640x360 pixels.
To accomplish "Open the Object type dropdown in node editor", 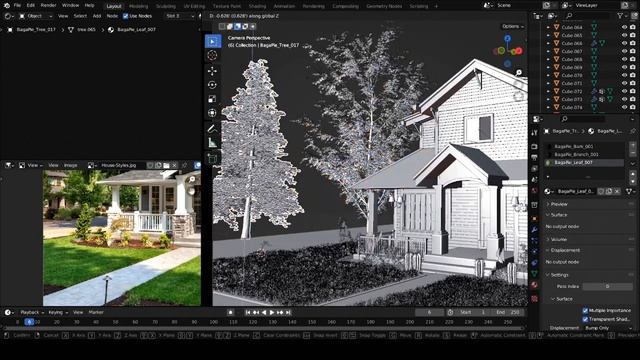I will pos(36,16).
